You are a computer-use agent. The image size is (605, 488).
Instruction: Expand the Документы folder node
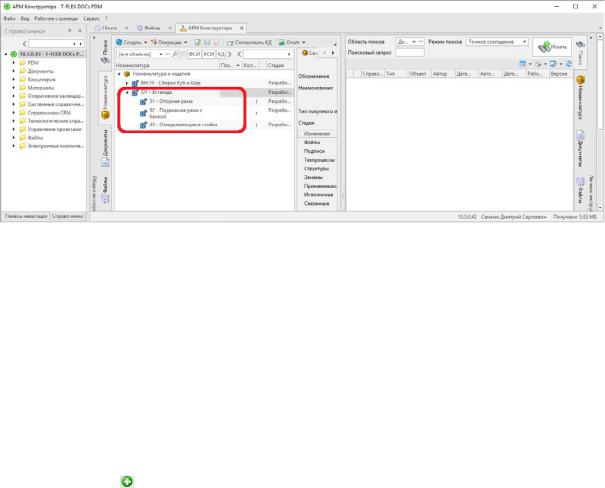(x=14, y=71)
